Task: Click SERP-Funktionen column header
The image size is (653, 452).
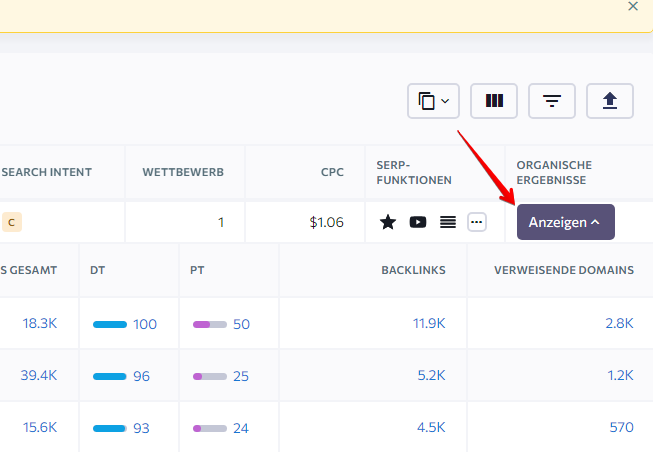Action: (414, 172)
